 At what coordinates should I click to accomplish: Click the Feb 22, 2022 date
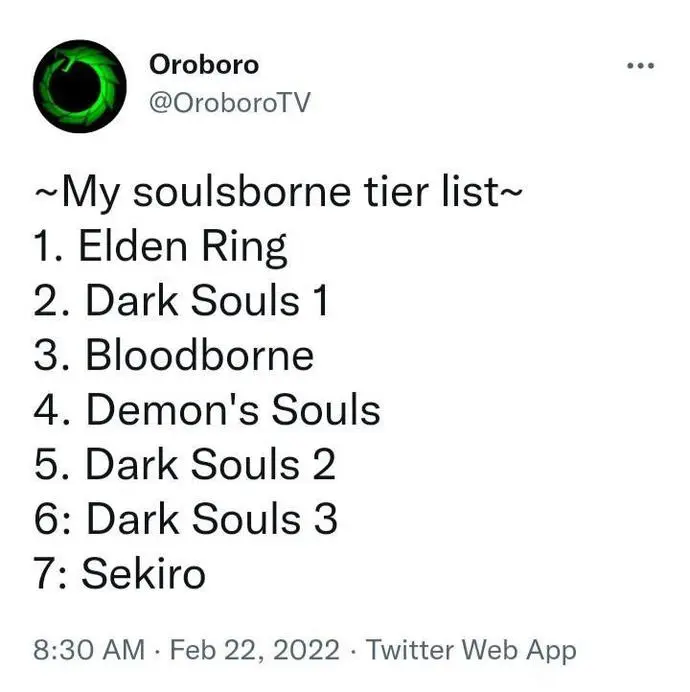(255, 650)
